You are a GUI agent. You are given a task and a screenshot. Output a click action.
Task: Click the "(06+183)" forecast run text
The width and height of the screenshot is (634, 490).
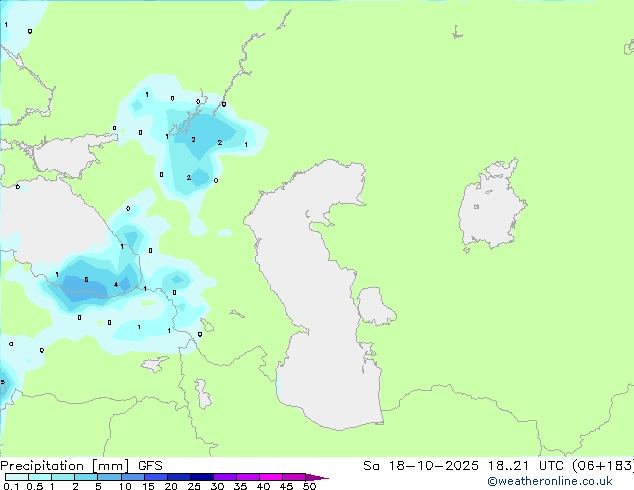[603, 466]
